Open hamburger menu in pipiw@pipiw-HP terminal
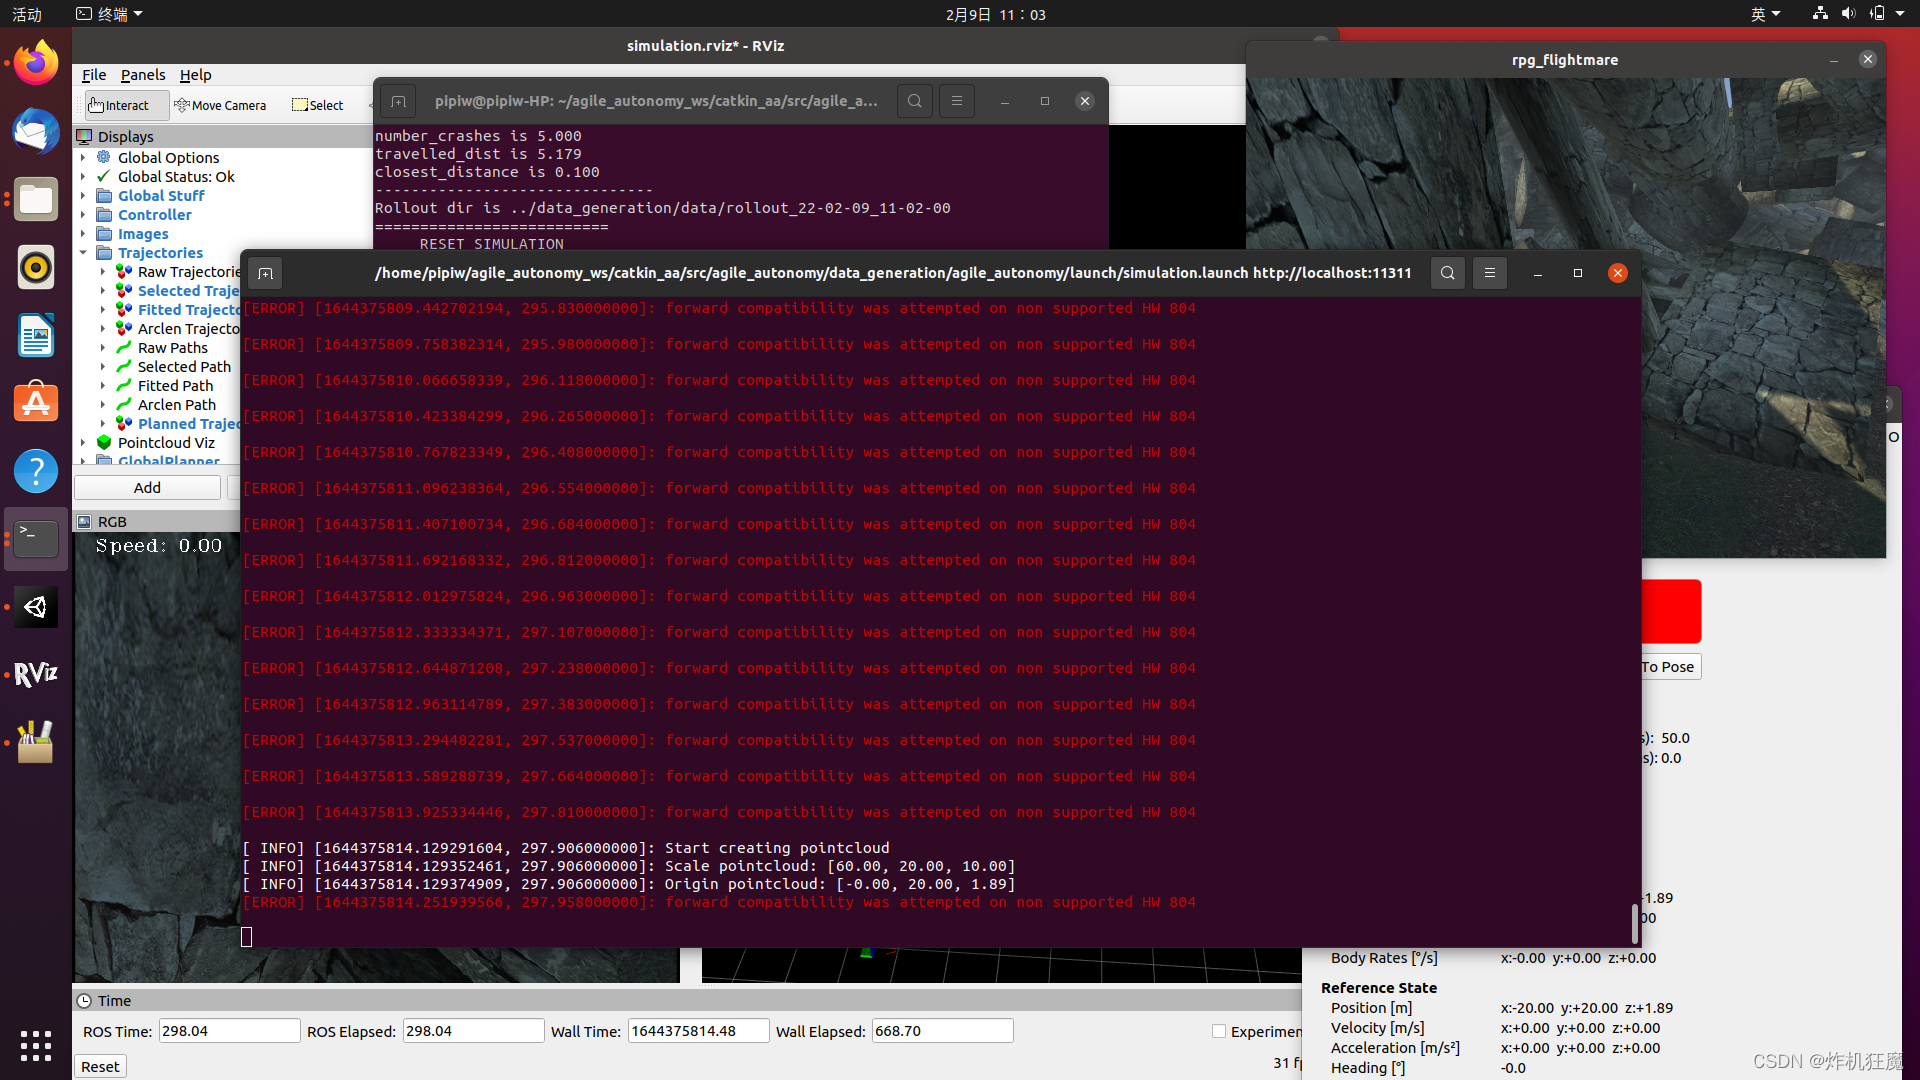This screenshot has width=1920, height=1080. [x=956, y=101]
